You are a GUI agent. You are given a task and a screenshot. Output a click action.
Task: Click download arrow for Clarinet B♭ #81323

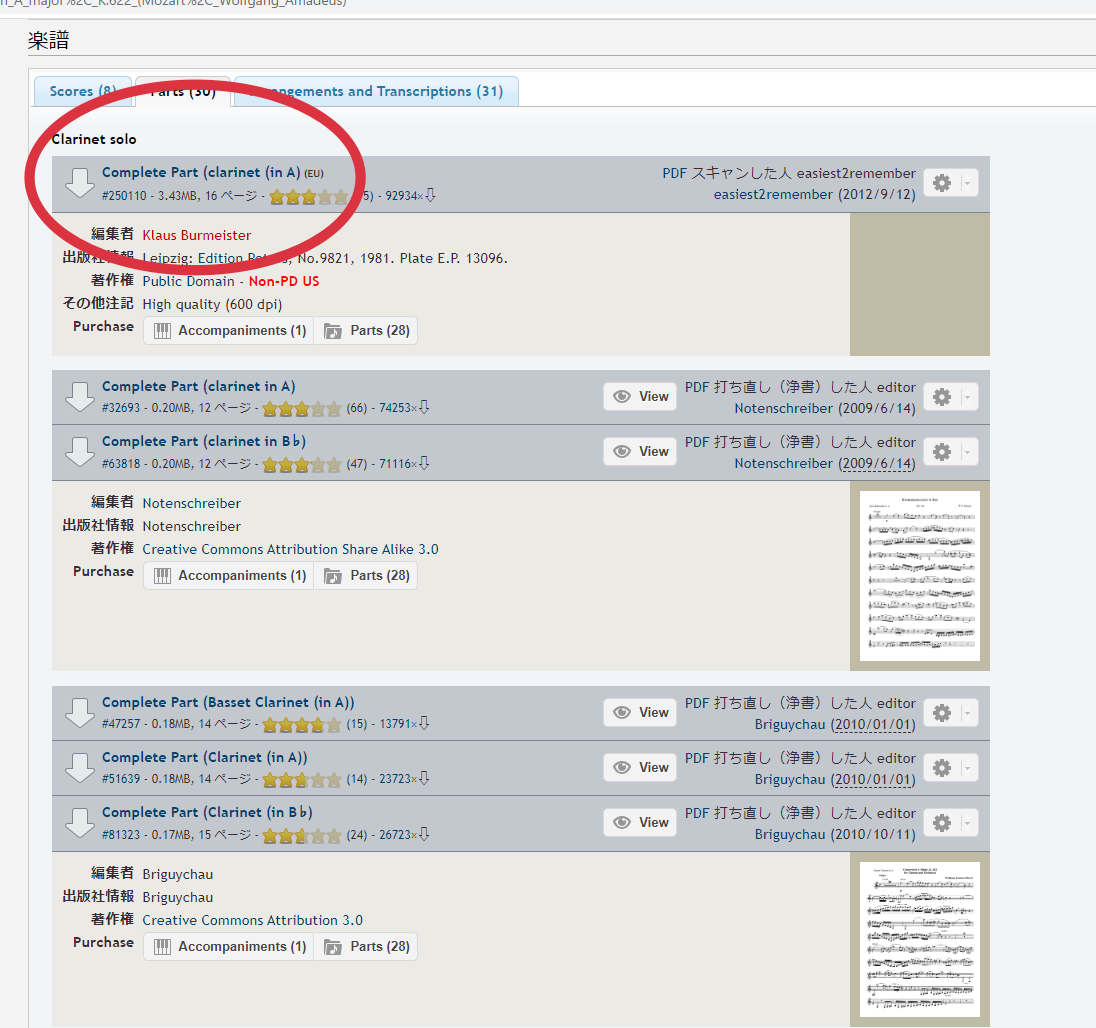click(x=79, y=823)
